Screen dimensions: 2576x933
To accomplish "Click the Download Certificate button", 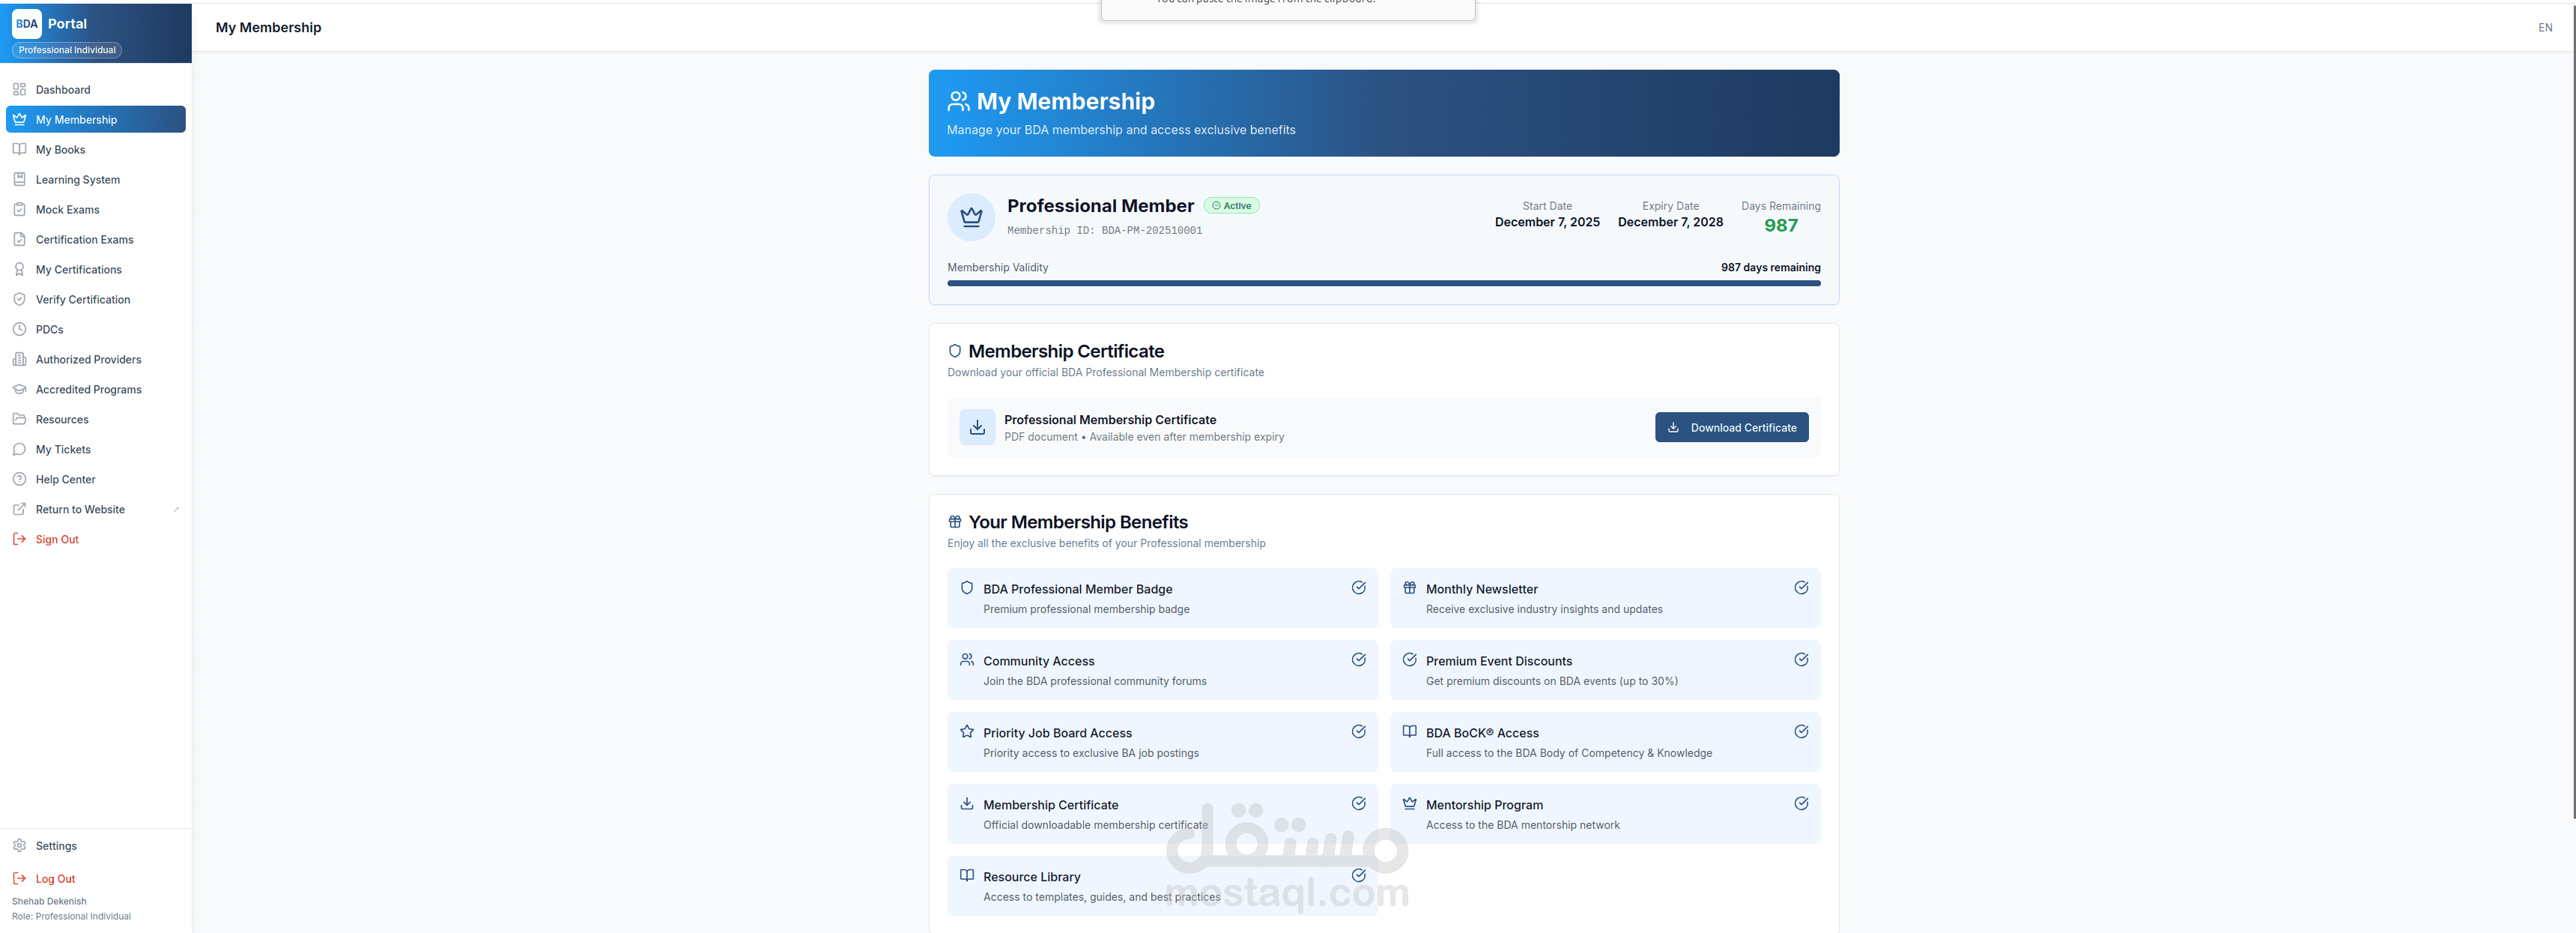I will tap(1730, 427).
